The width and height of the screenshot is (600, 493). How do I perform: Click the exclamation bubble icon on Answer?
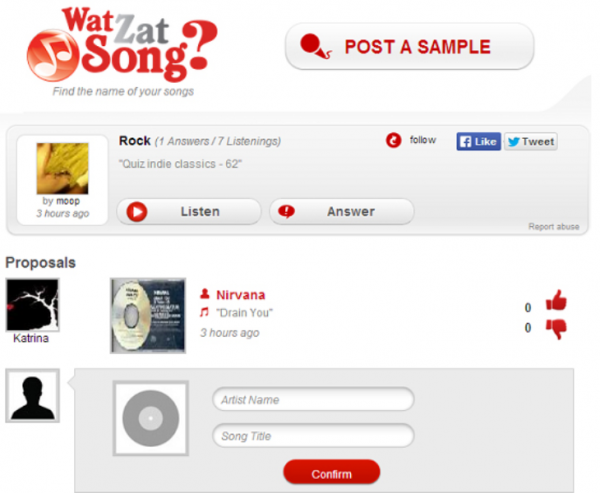pos(286,211)
